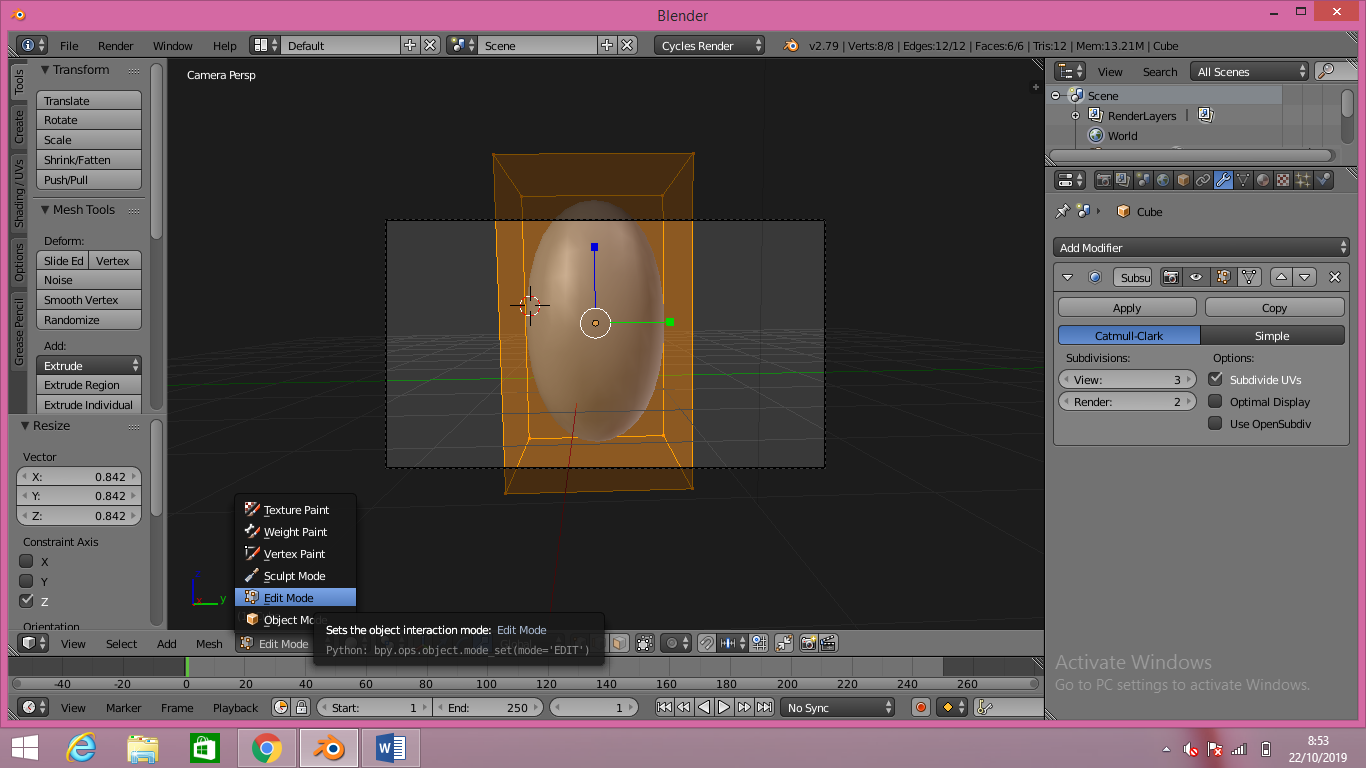Toggle Subsurf viewport visibility eye icon
This screenshot has width=1366, height=768.
(x=1196, y=277)
